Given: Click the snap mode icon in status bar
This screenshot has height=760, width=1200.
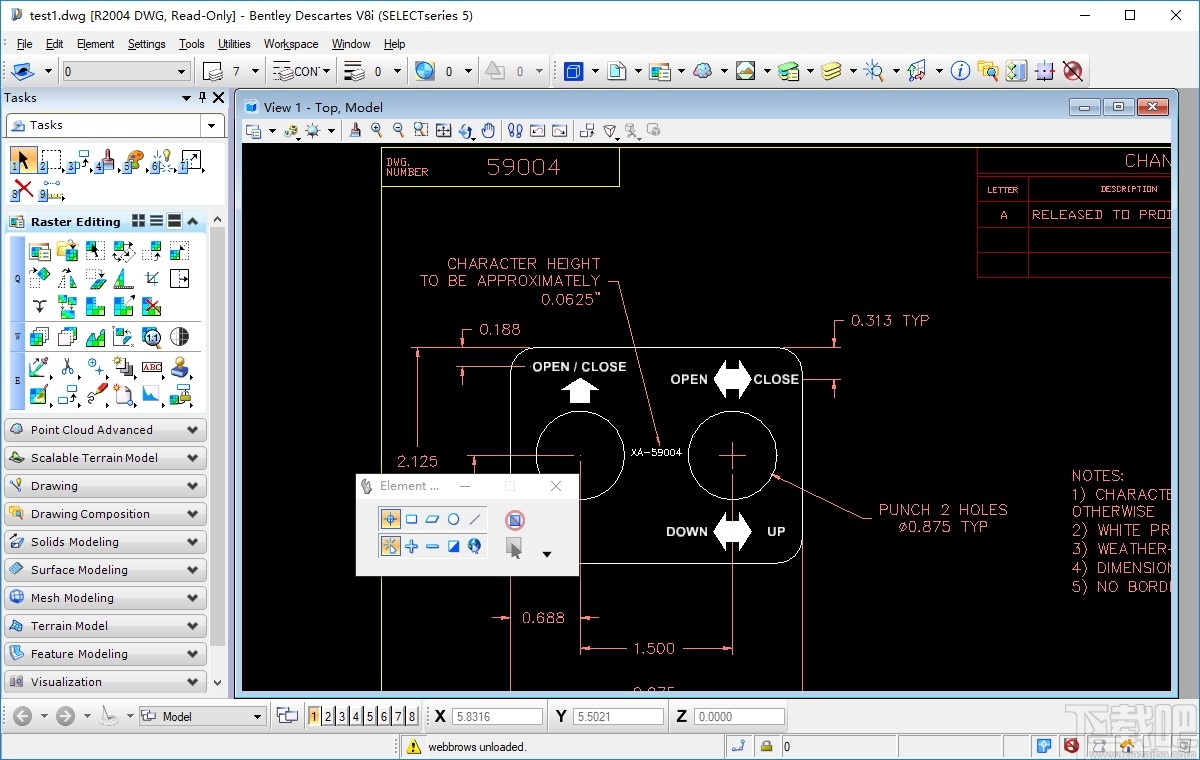Looking at the screenshot, I should point(739,746).
